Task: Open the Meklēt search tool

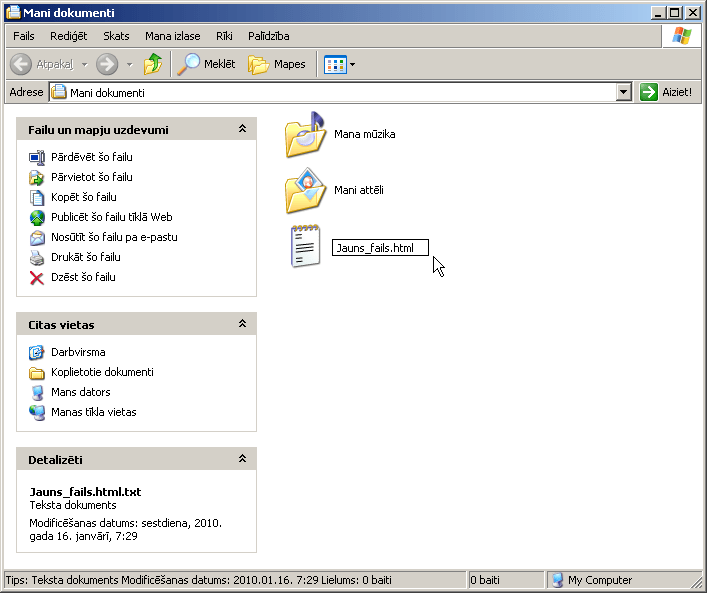Action: tap(206, 64)
